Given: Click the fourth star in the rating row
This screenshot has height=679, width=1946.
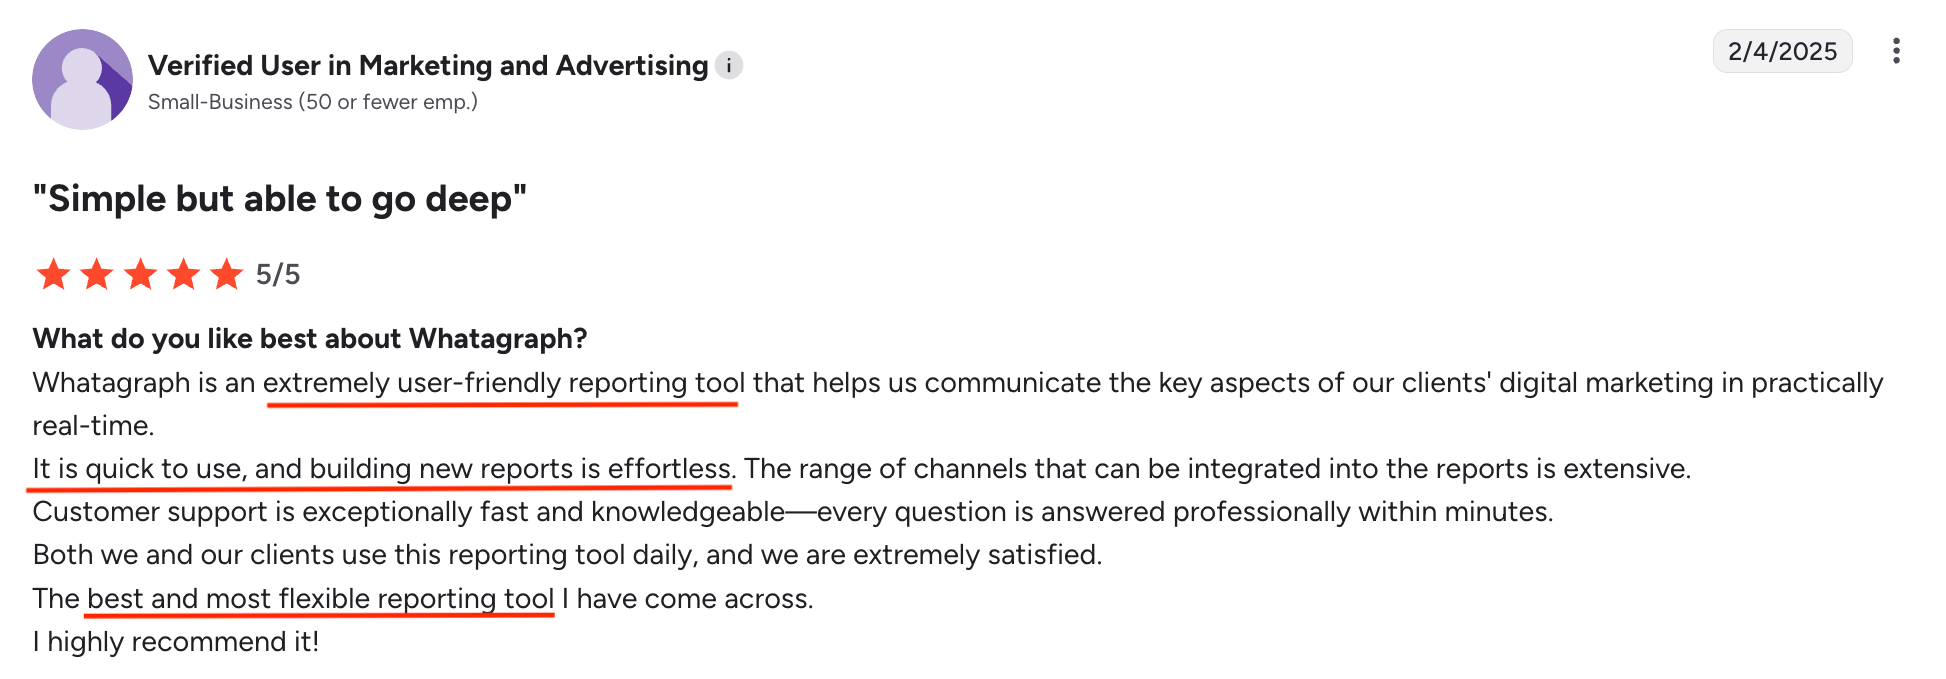Looking at the screenshot, I should (x=185, y=274).
